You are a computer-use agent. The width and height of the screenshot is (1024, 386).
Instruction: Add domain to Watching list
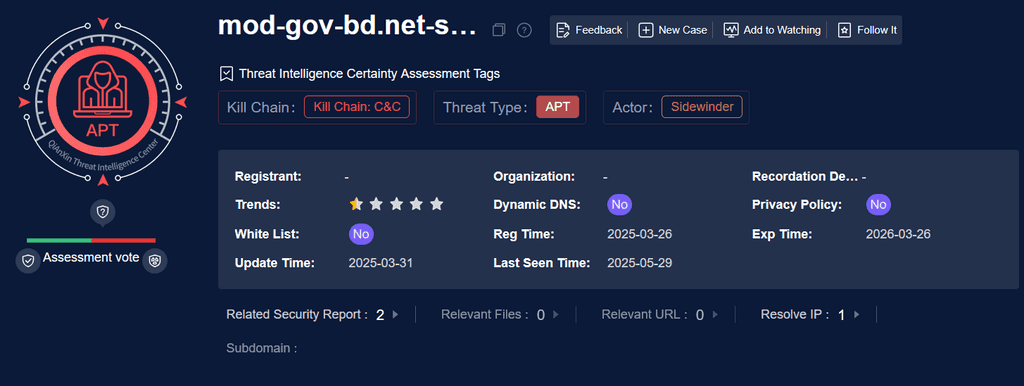pos(772,30)
